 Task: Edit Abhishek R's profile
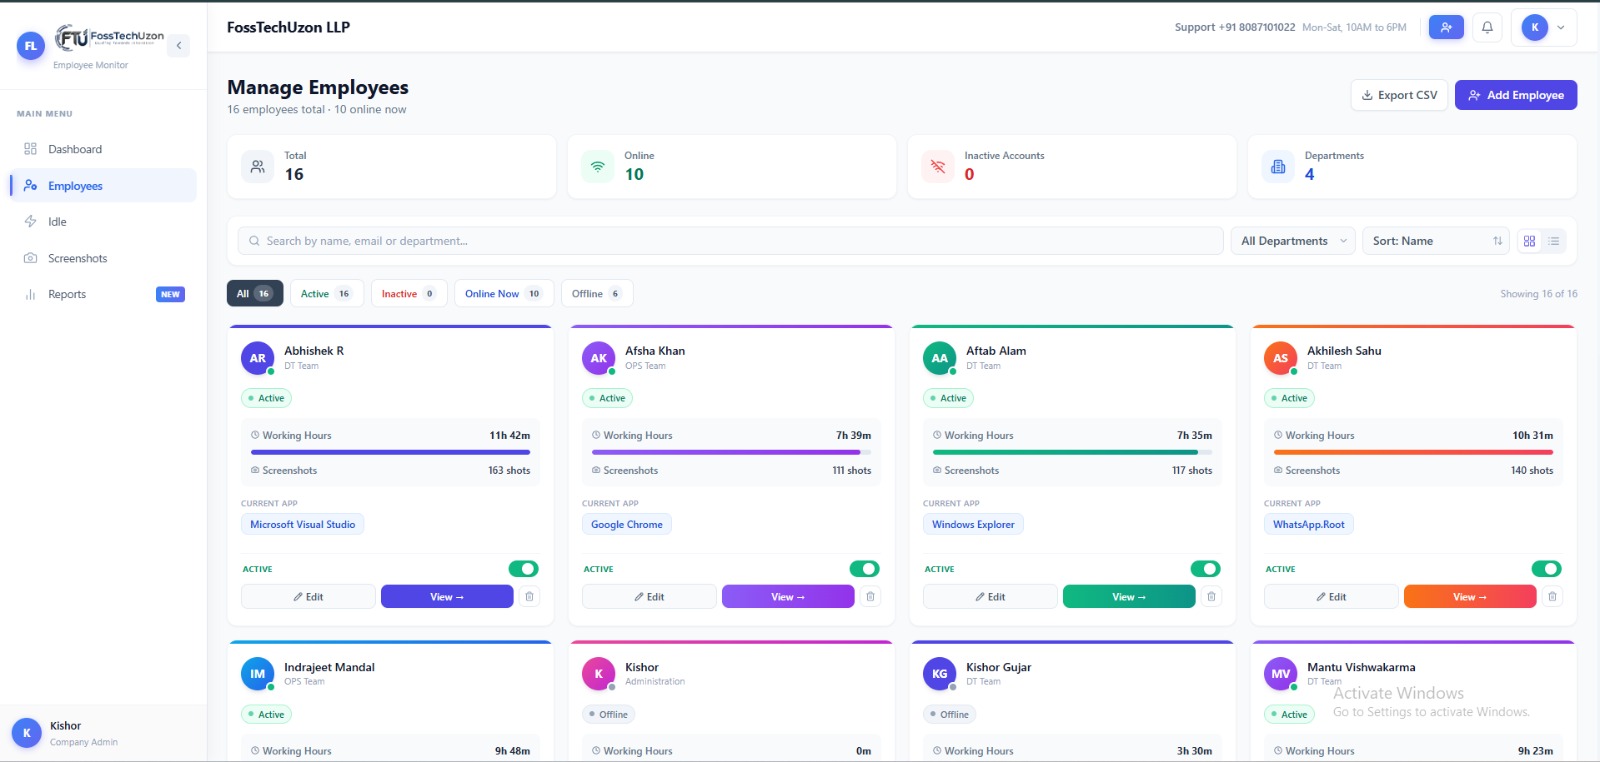point(308,597)
